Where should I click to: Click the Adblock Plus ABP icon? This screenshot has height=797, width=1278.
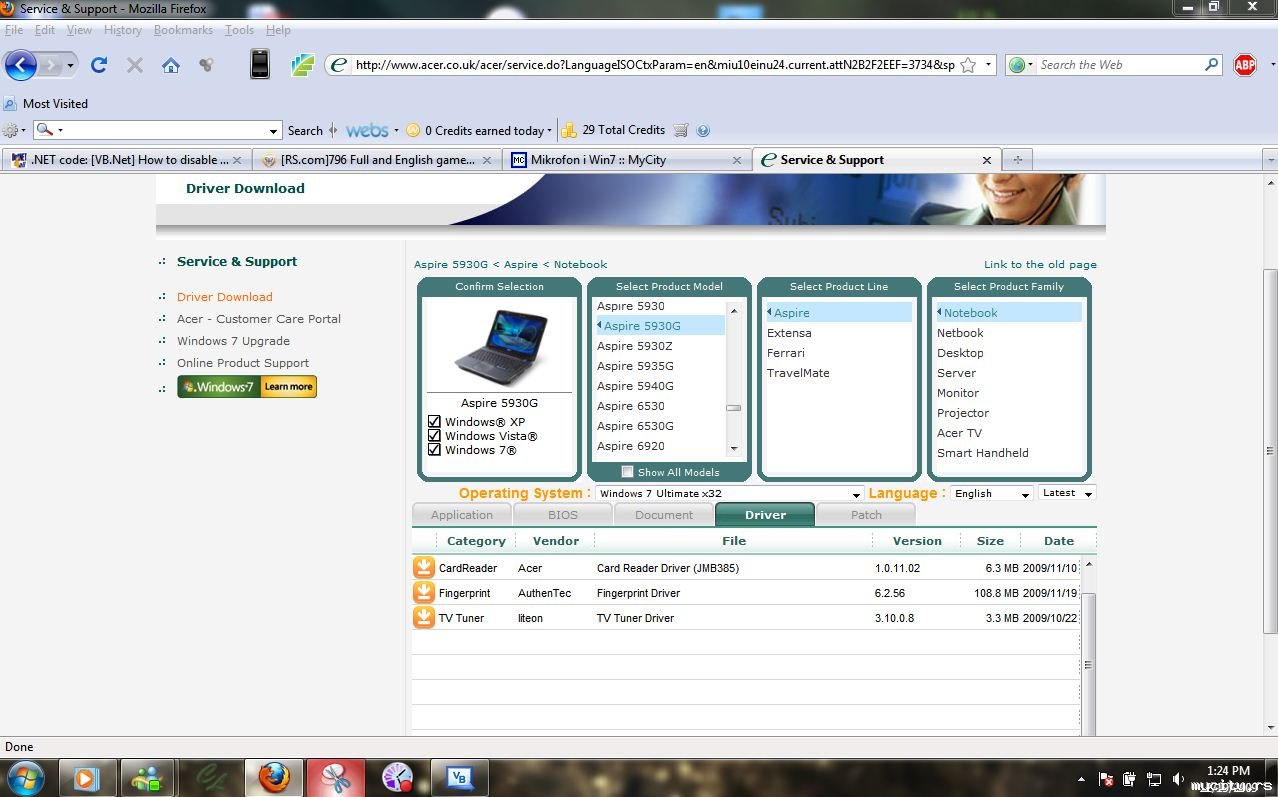click(x=1245, y=65)
